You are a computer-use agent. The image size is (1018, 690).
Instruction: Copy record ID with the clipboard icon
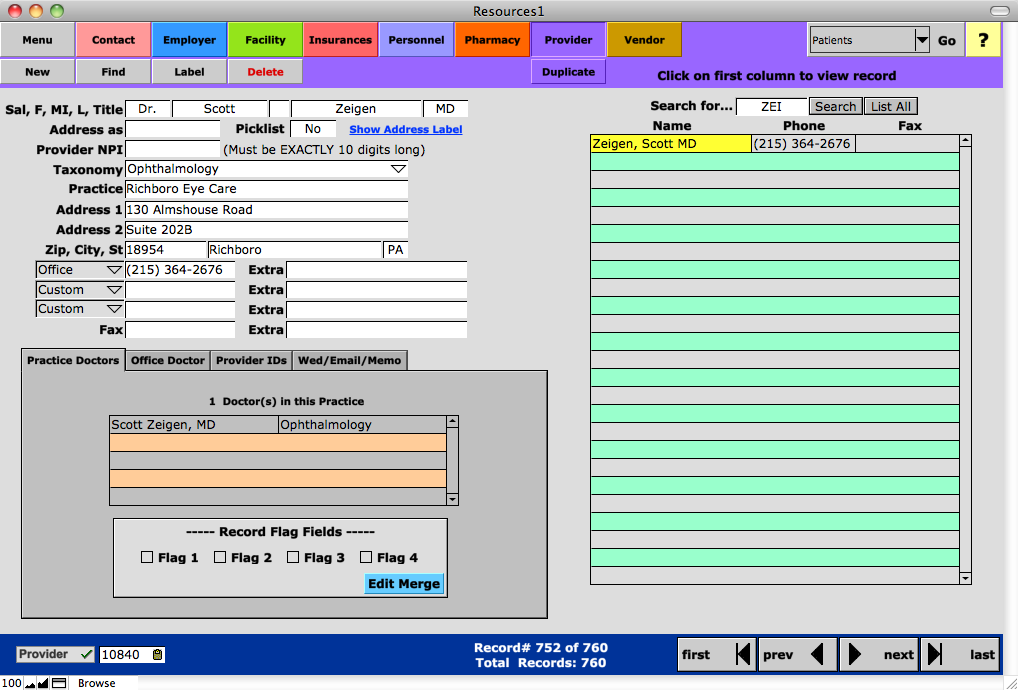tap(157, 654)
